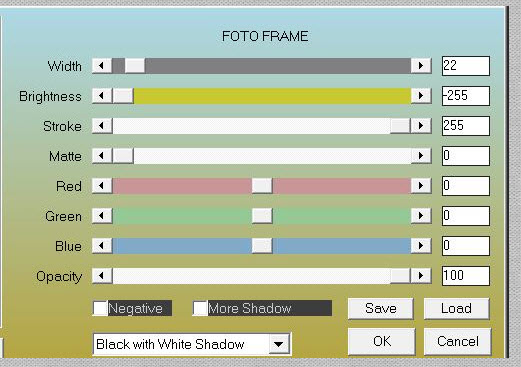Screen dimensions: 521x367
Task: Click the Red slider thumb
Action: [262, 186]
